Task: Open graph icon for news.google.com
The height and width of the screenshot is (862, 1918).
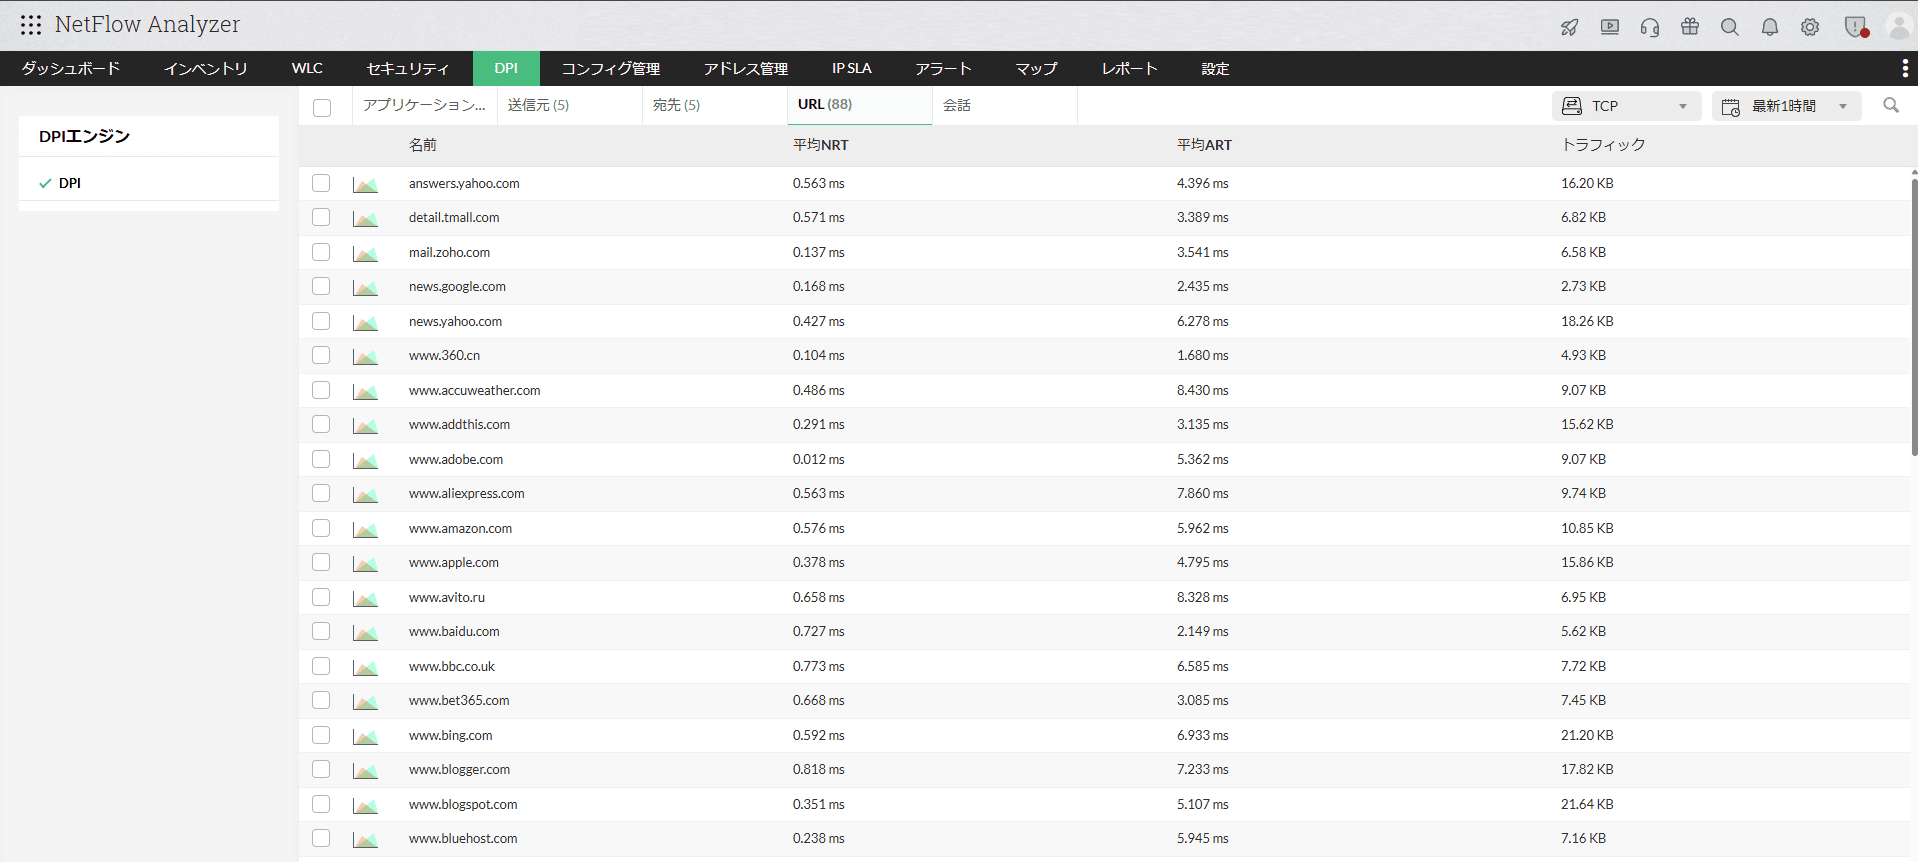Action: [365, 288]
